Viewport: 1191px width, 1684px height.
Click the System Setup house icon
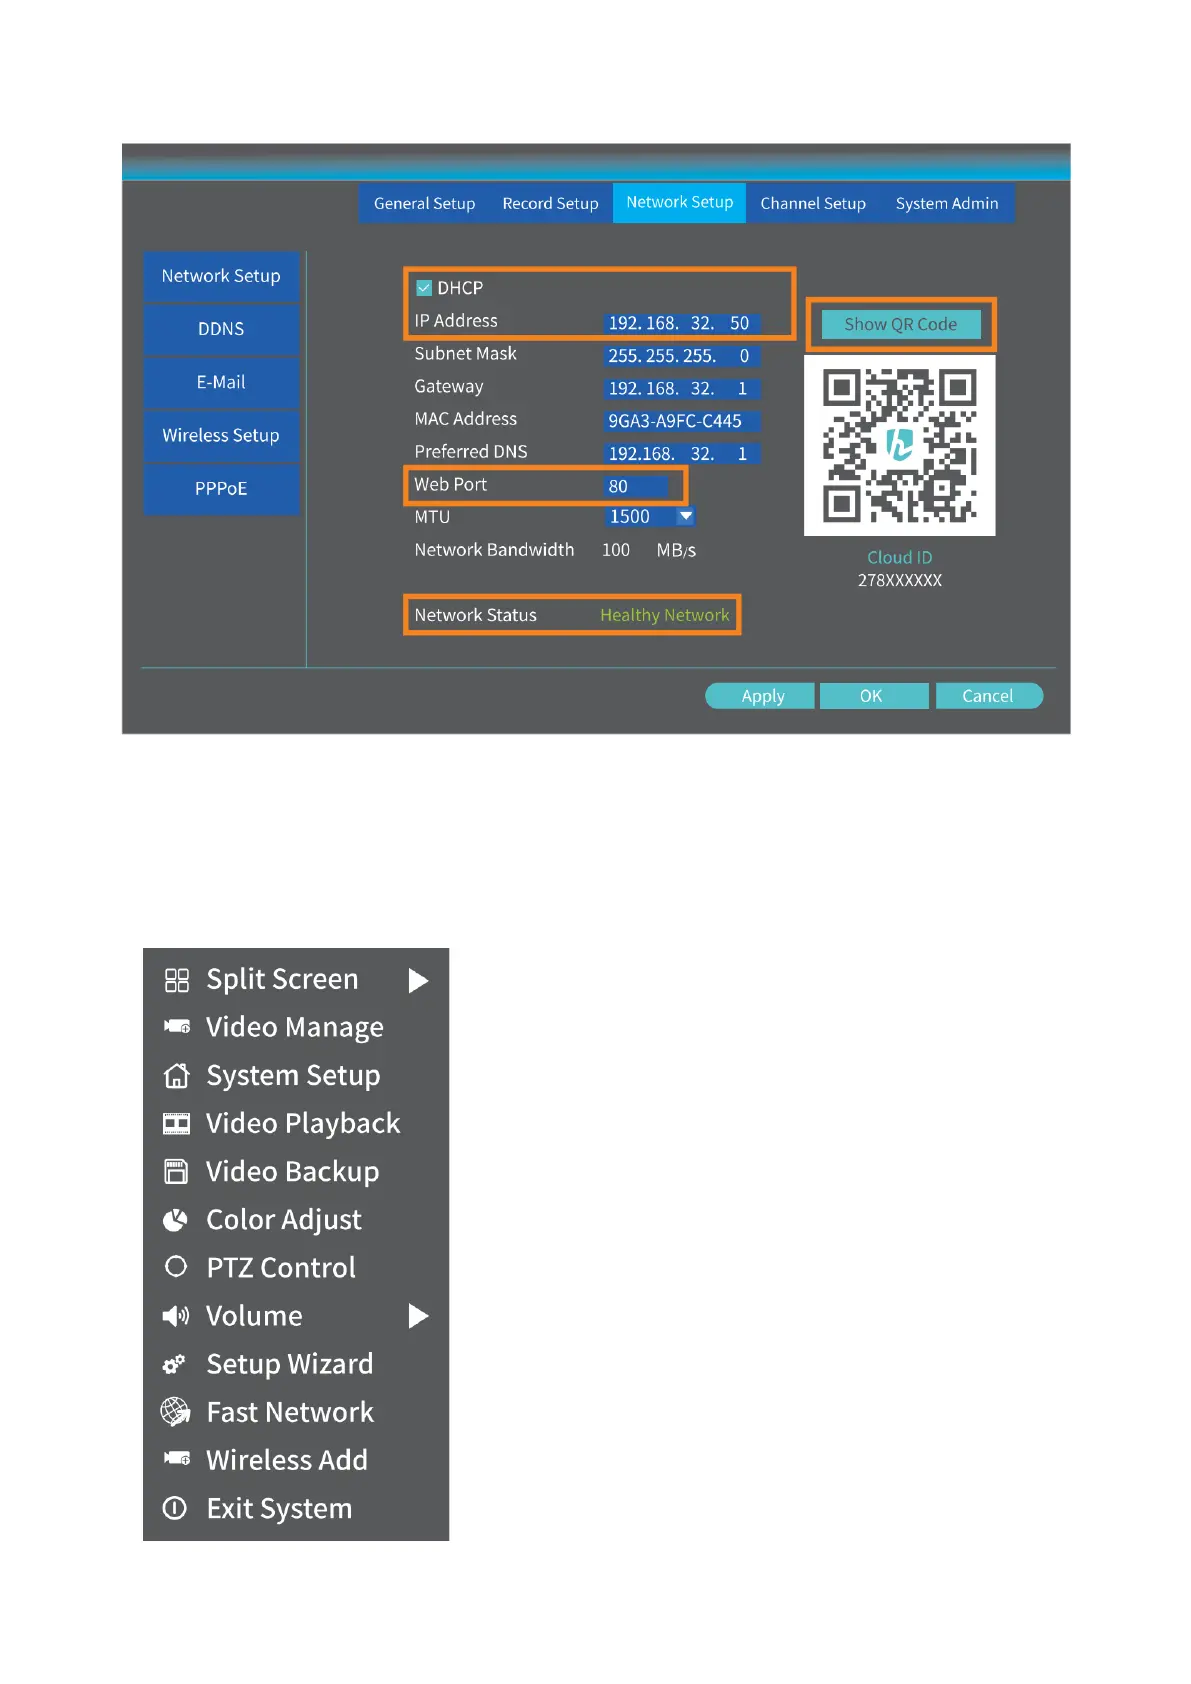(177, 1076)
